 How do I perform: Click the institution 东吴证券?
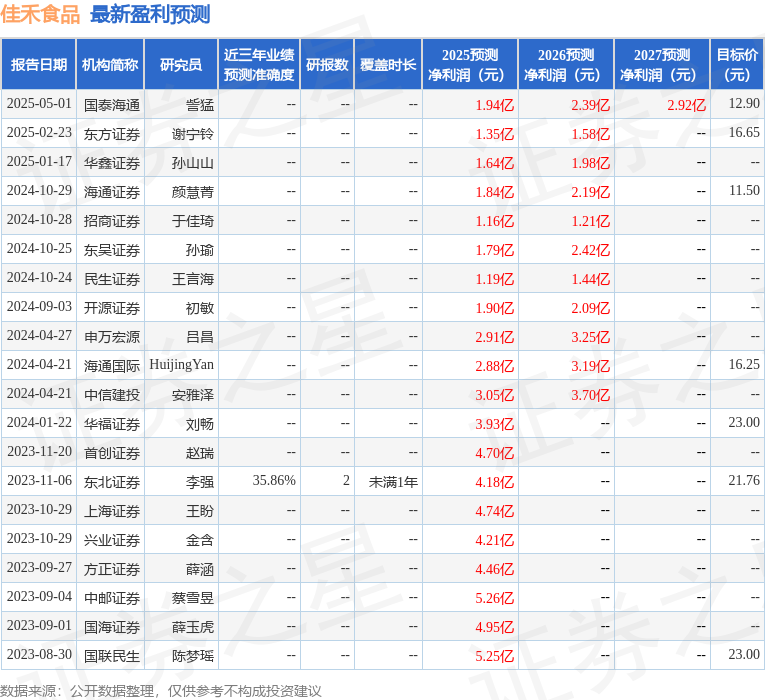coord(112,250)
